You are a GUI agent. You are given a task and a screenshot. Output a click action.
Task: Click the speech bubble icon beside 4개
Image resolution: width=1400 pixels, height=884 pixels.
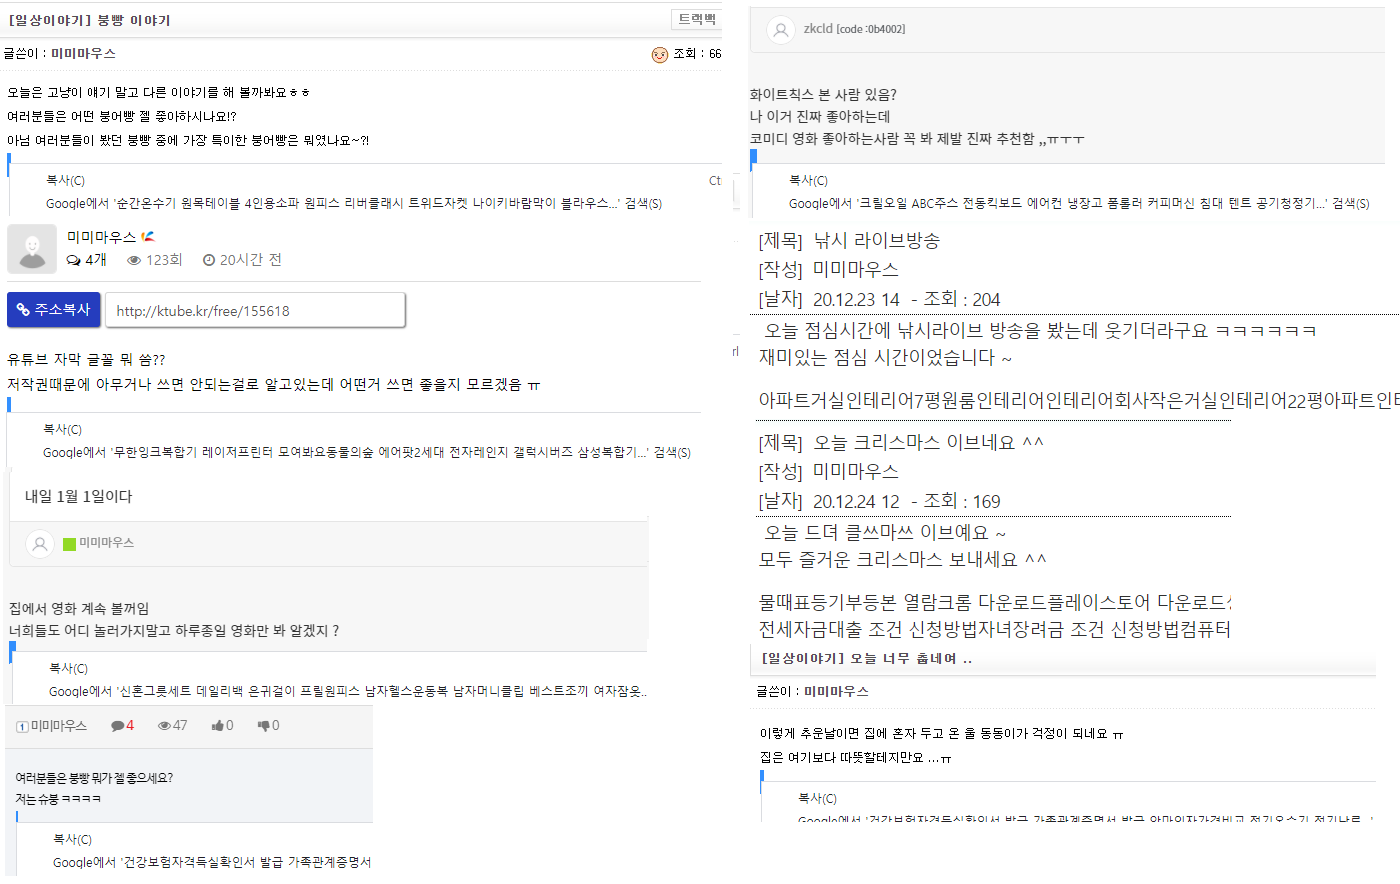[74, 260]
